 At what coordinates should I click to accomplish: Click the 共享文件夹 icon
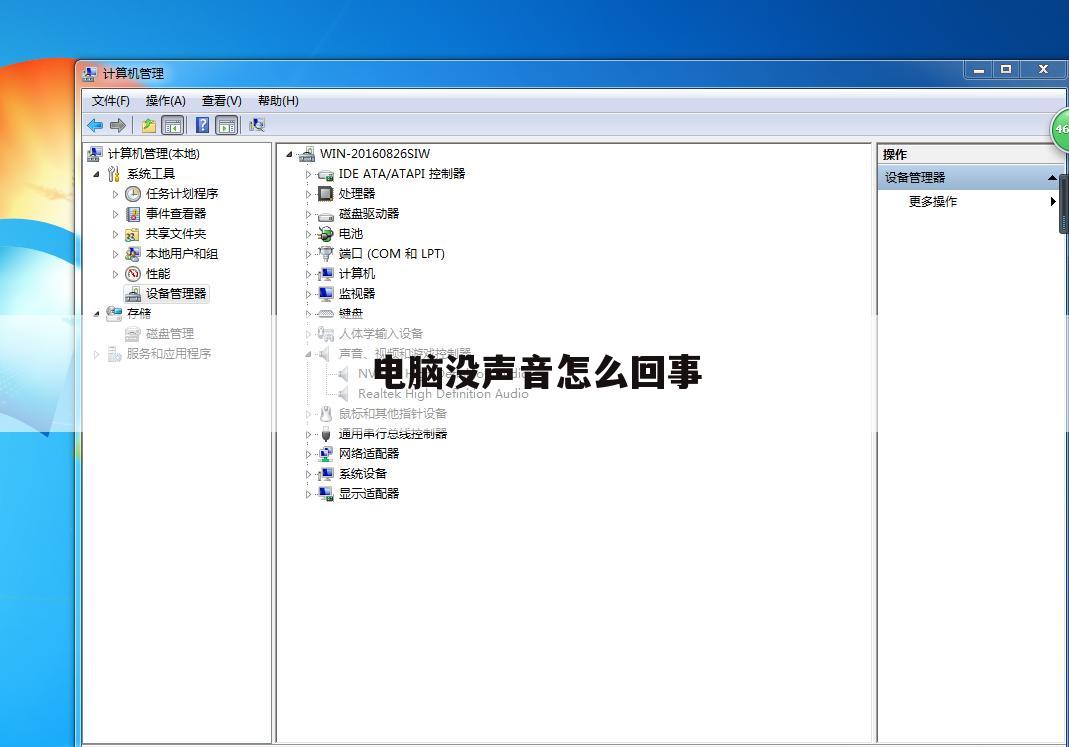click(x=132, y=234)
